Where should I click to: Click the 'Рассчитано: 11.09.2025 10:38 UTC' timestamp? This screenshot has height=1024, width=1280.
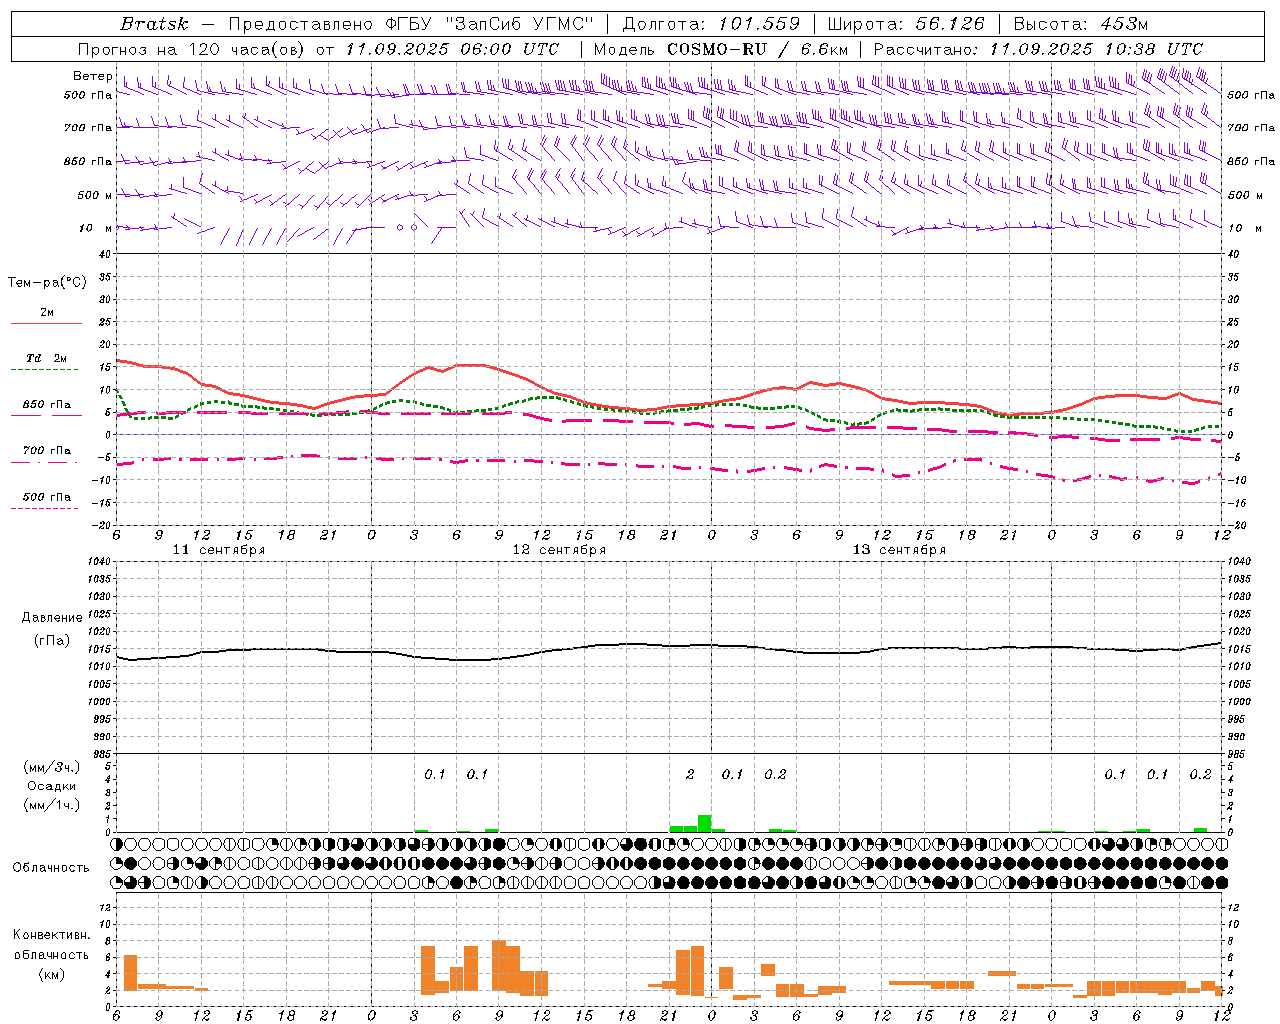coord(1039,49)
